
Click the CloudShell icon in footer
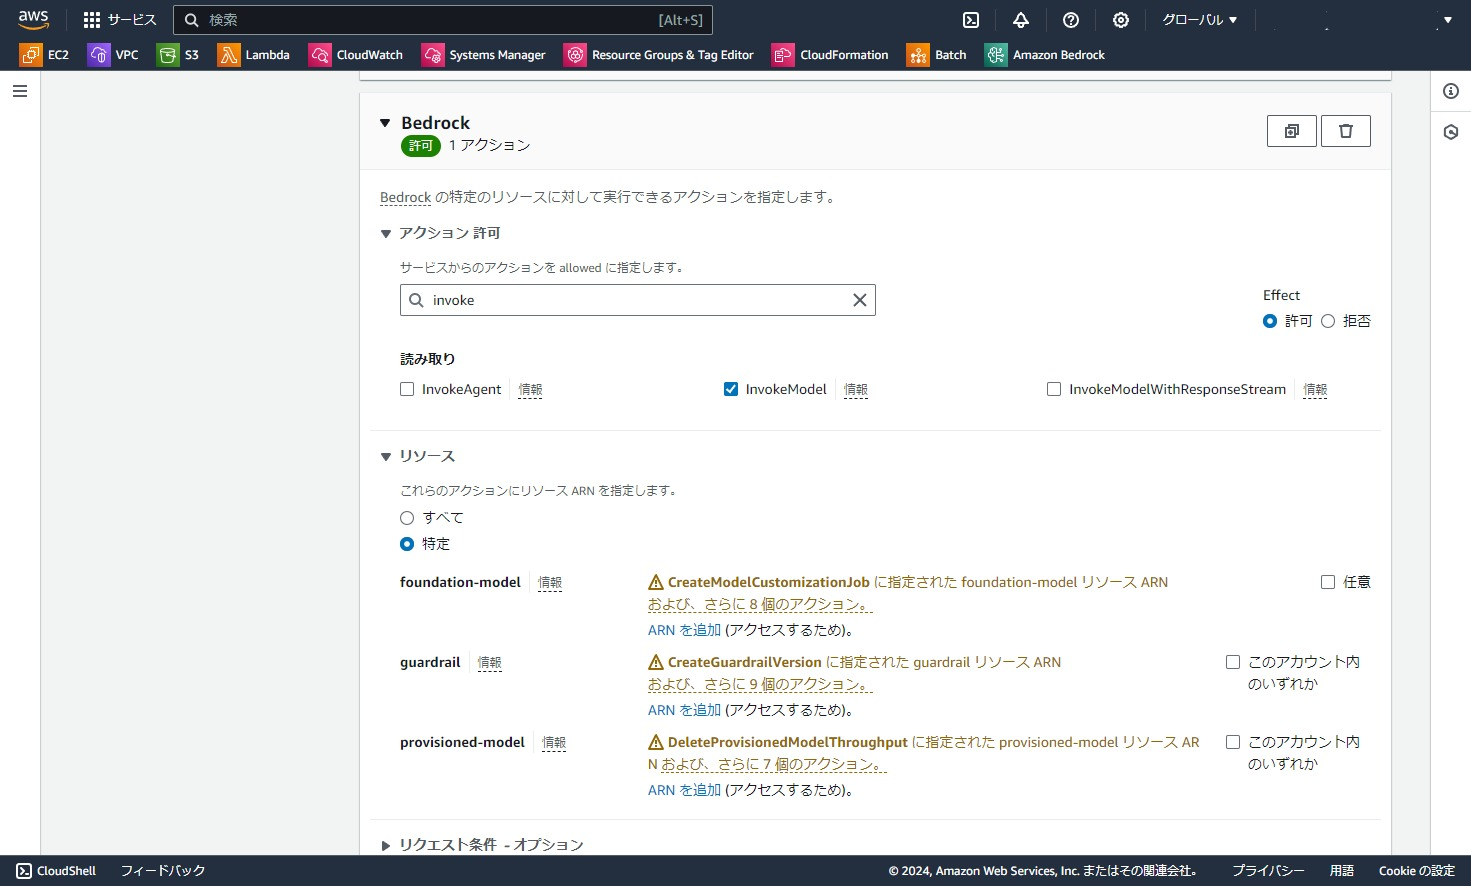coord(24,871)
